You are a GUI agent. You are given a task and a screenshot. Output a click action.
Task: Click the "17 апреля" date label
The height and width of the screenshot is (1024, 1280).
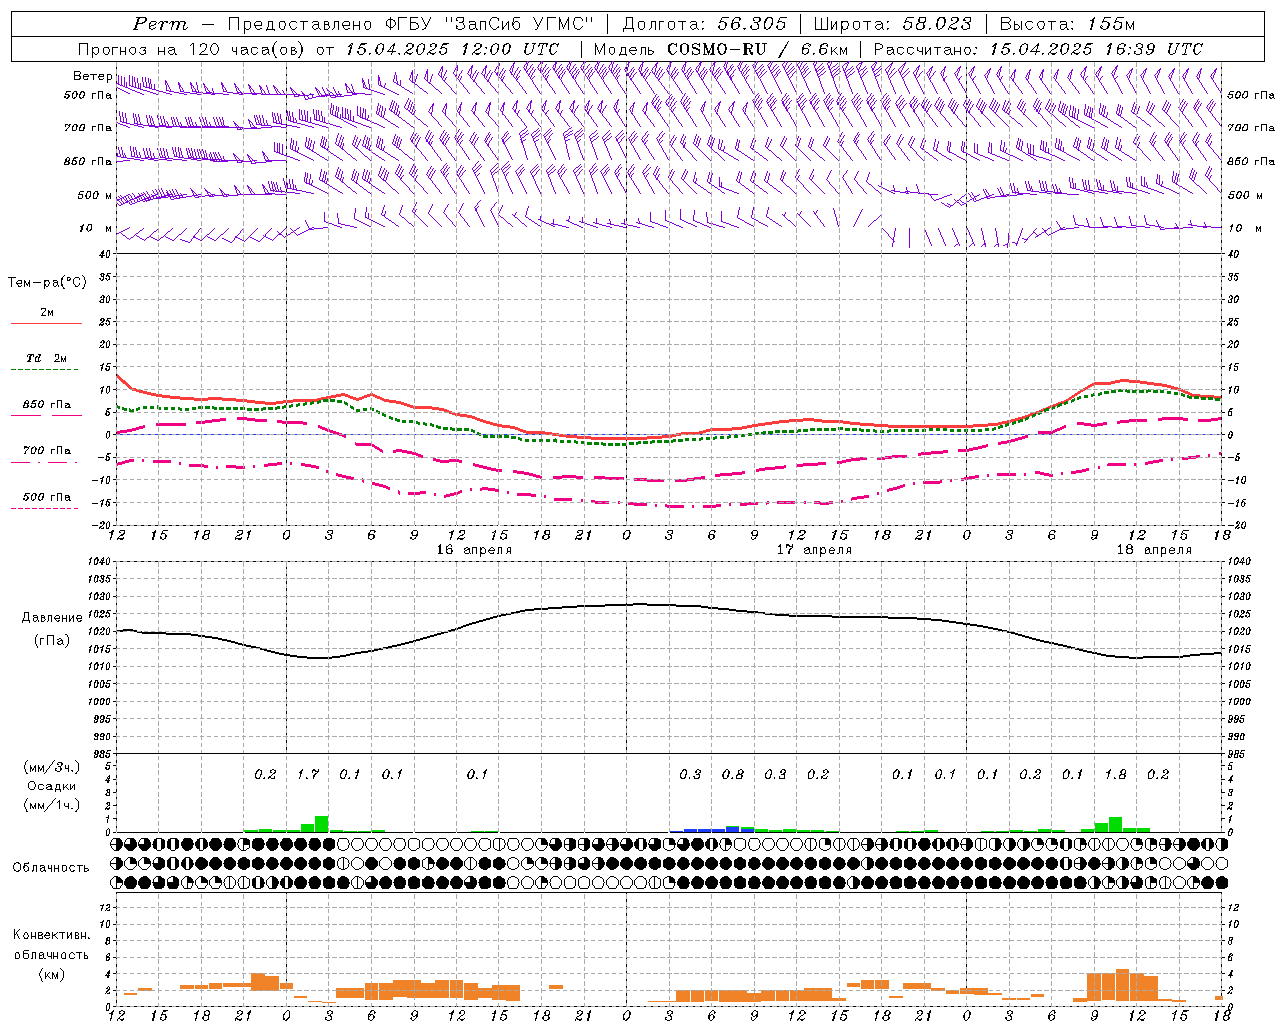pyautogui.click(x=815, y=550)
